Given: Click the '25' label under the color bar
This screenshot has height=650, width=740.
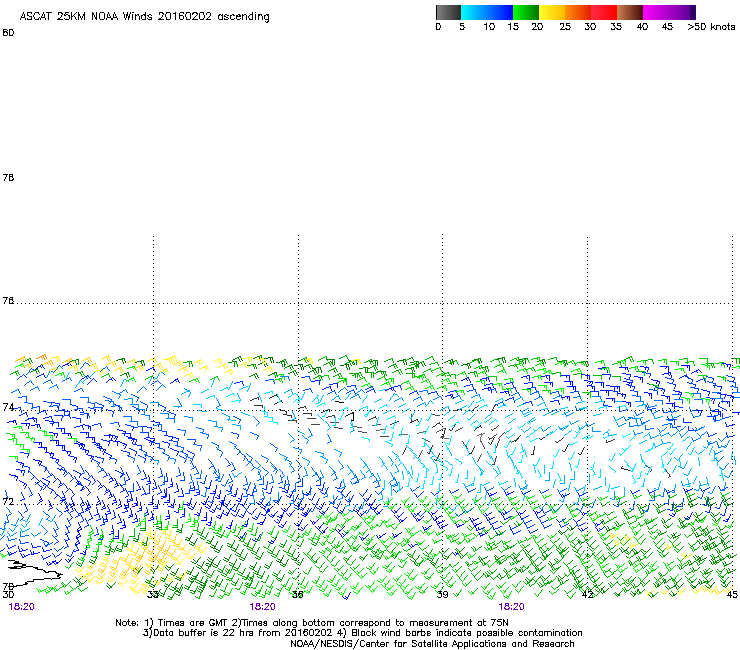Looking at the screenshot, I should (565, 27).
